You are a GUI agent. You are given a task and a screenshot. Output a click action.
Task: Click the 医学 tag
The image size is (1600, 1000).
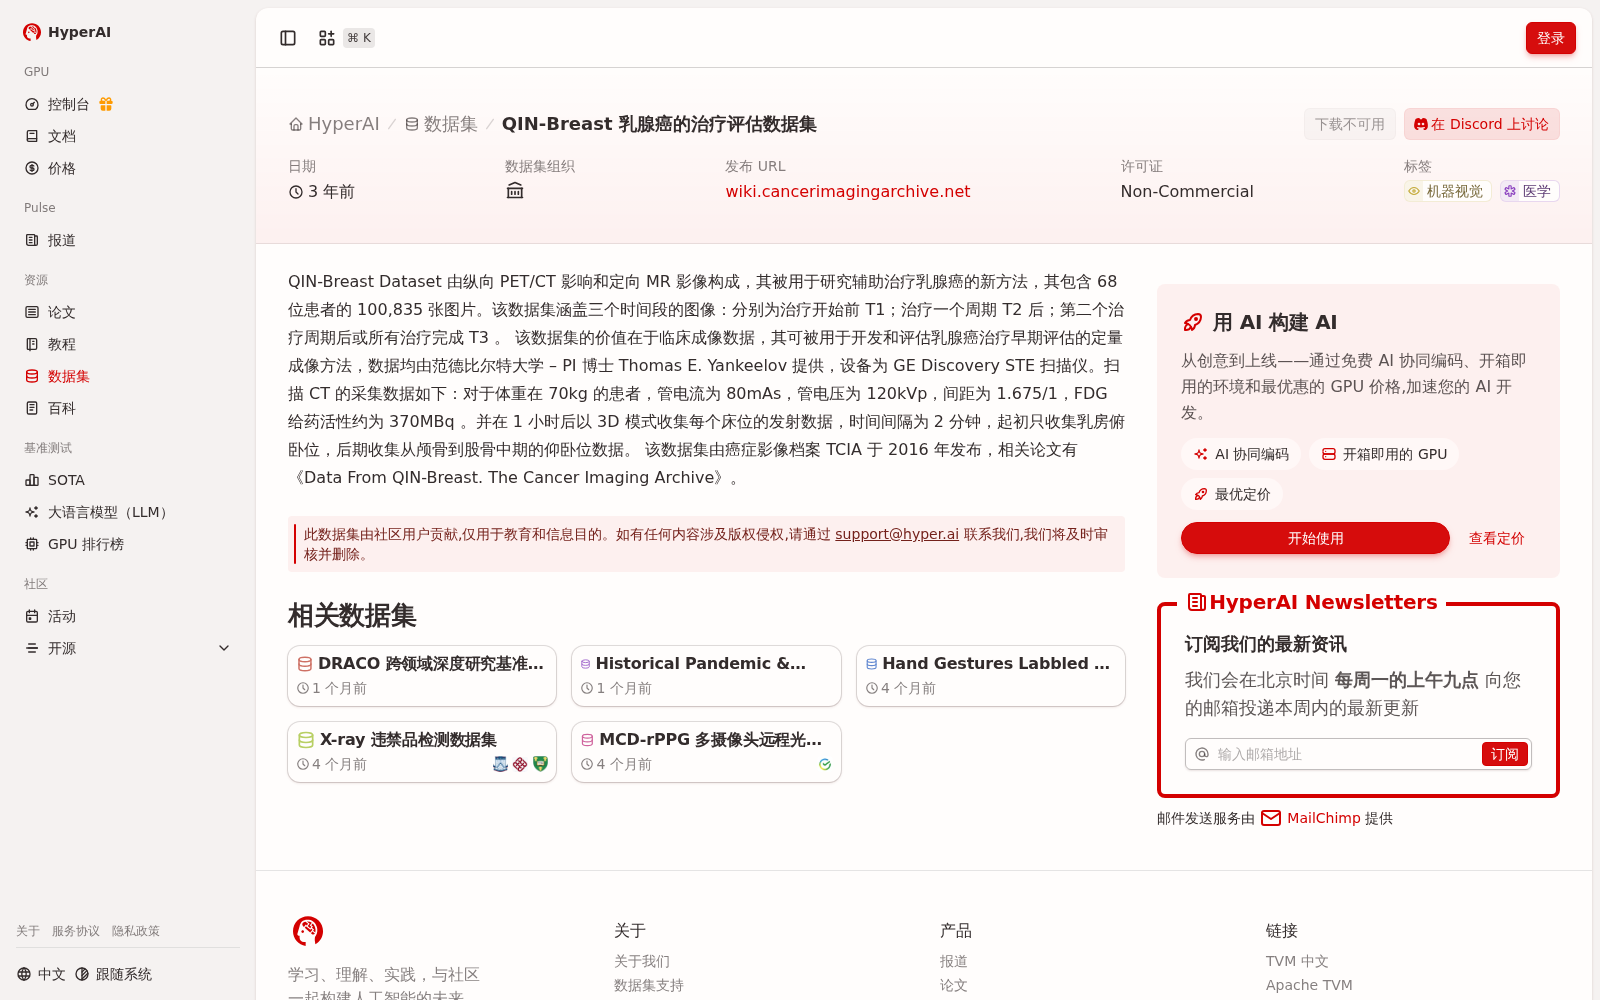click(1529, 191)
